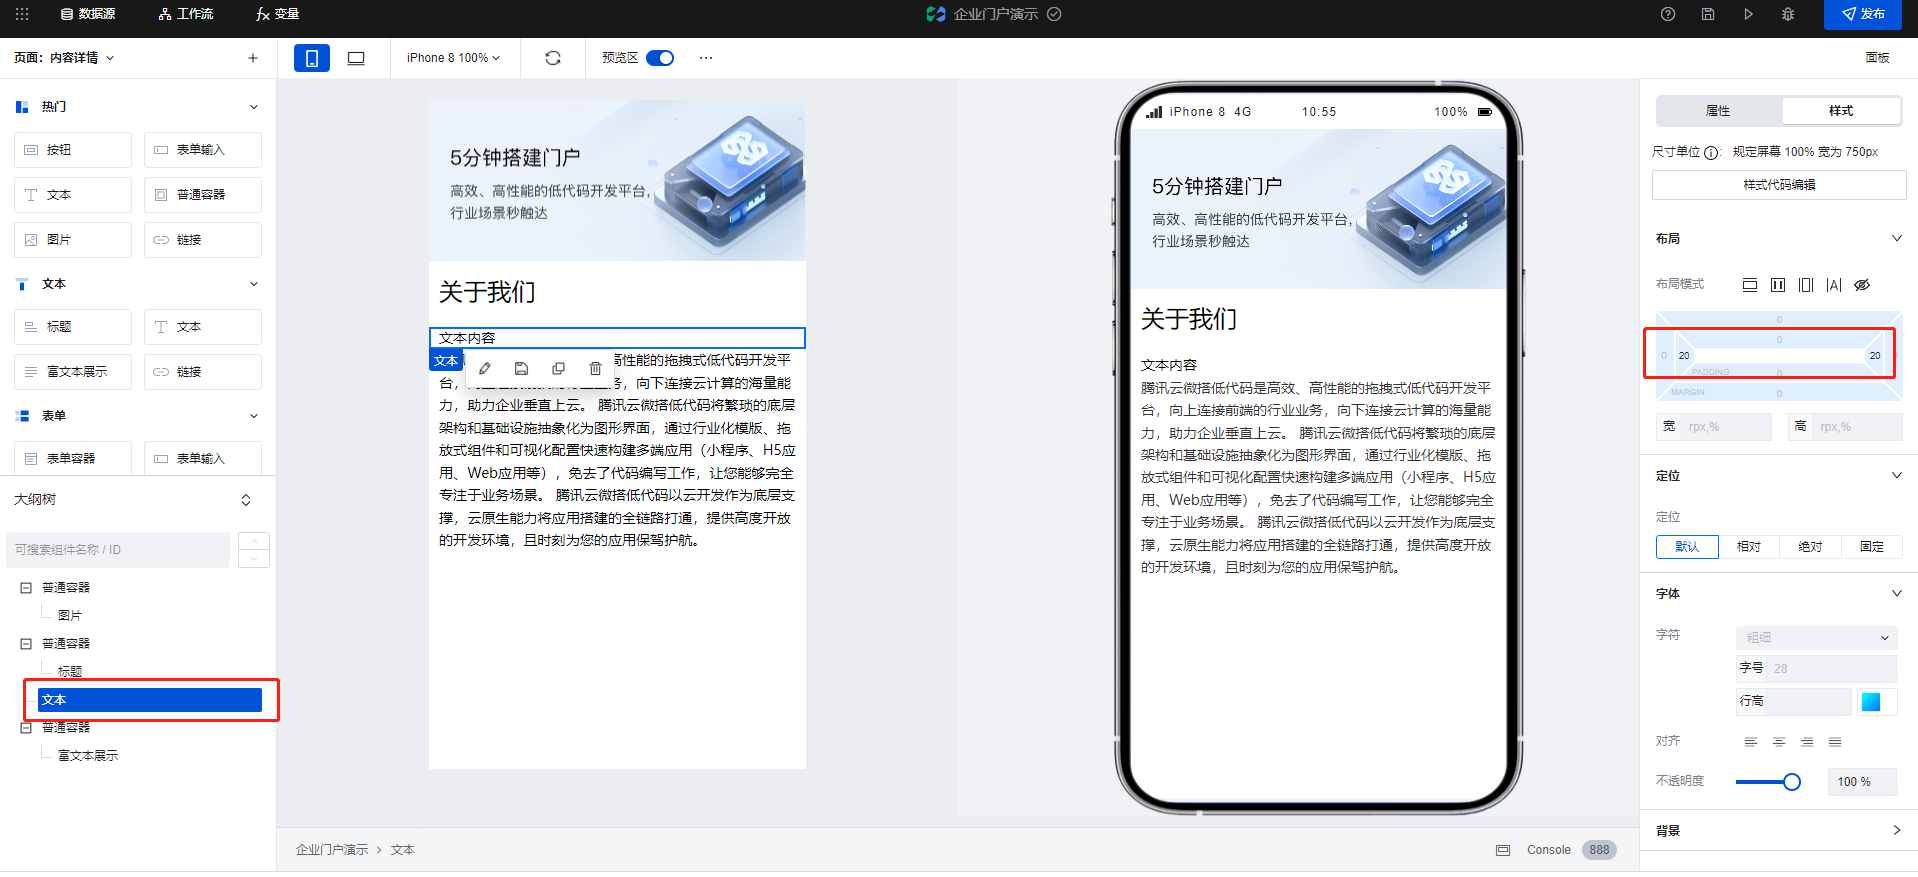The image size is (1918, 877).
Task: Refresh the canvas preview
Action: (553, 58)
